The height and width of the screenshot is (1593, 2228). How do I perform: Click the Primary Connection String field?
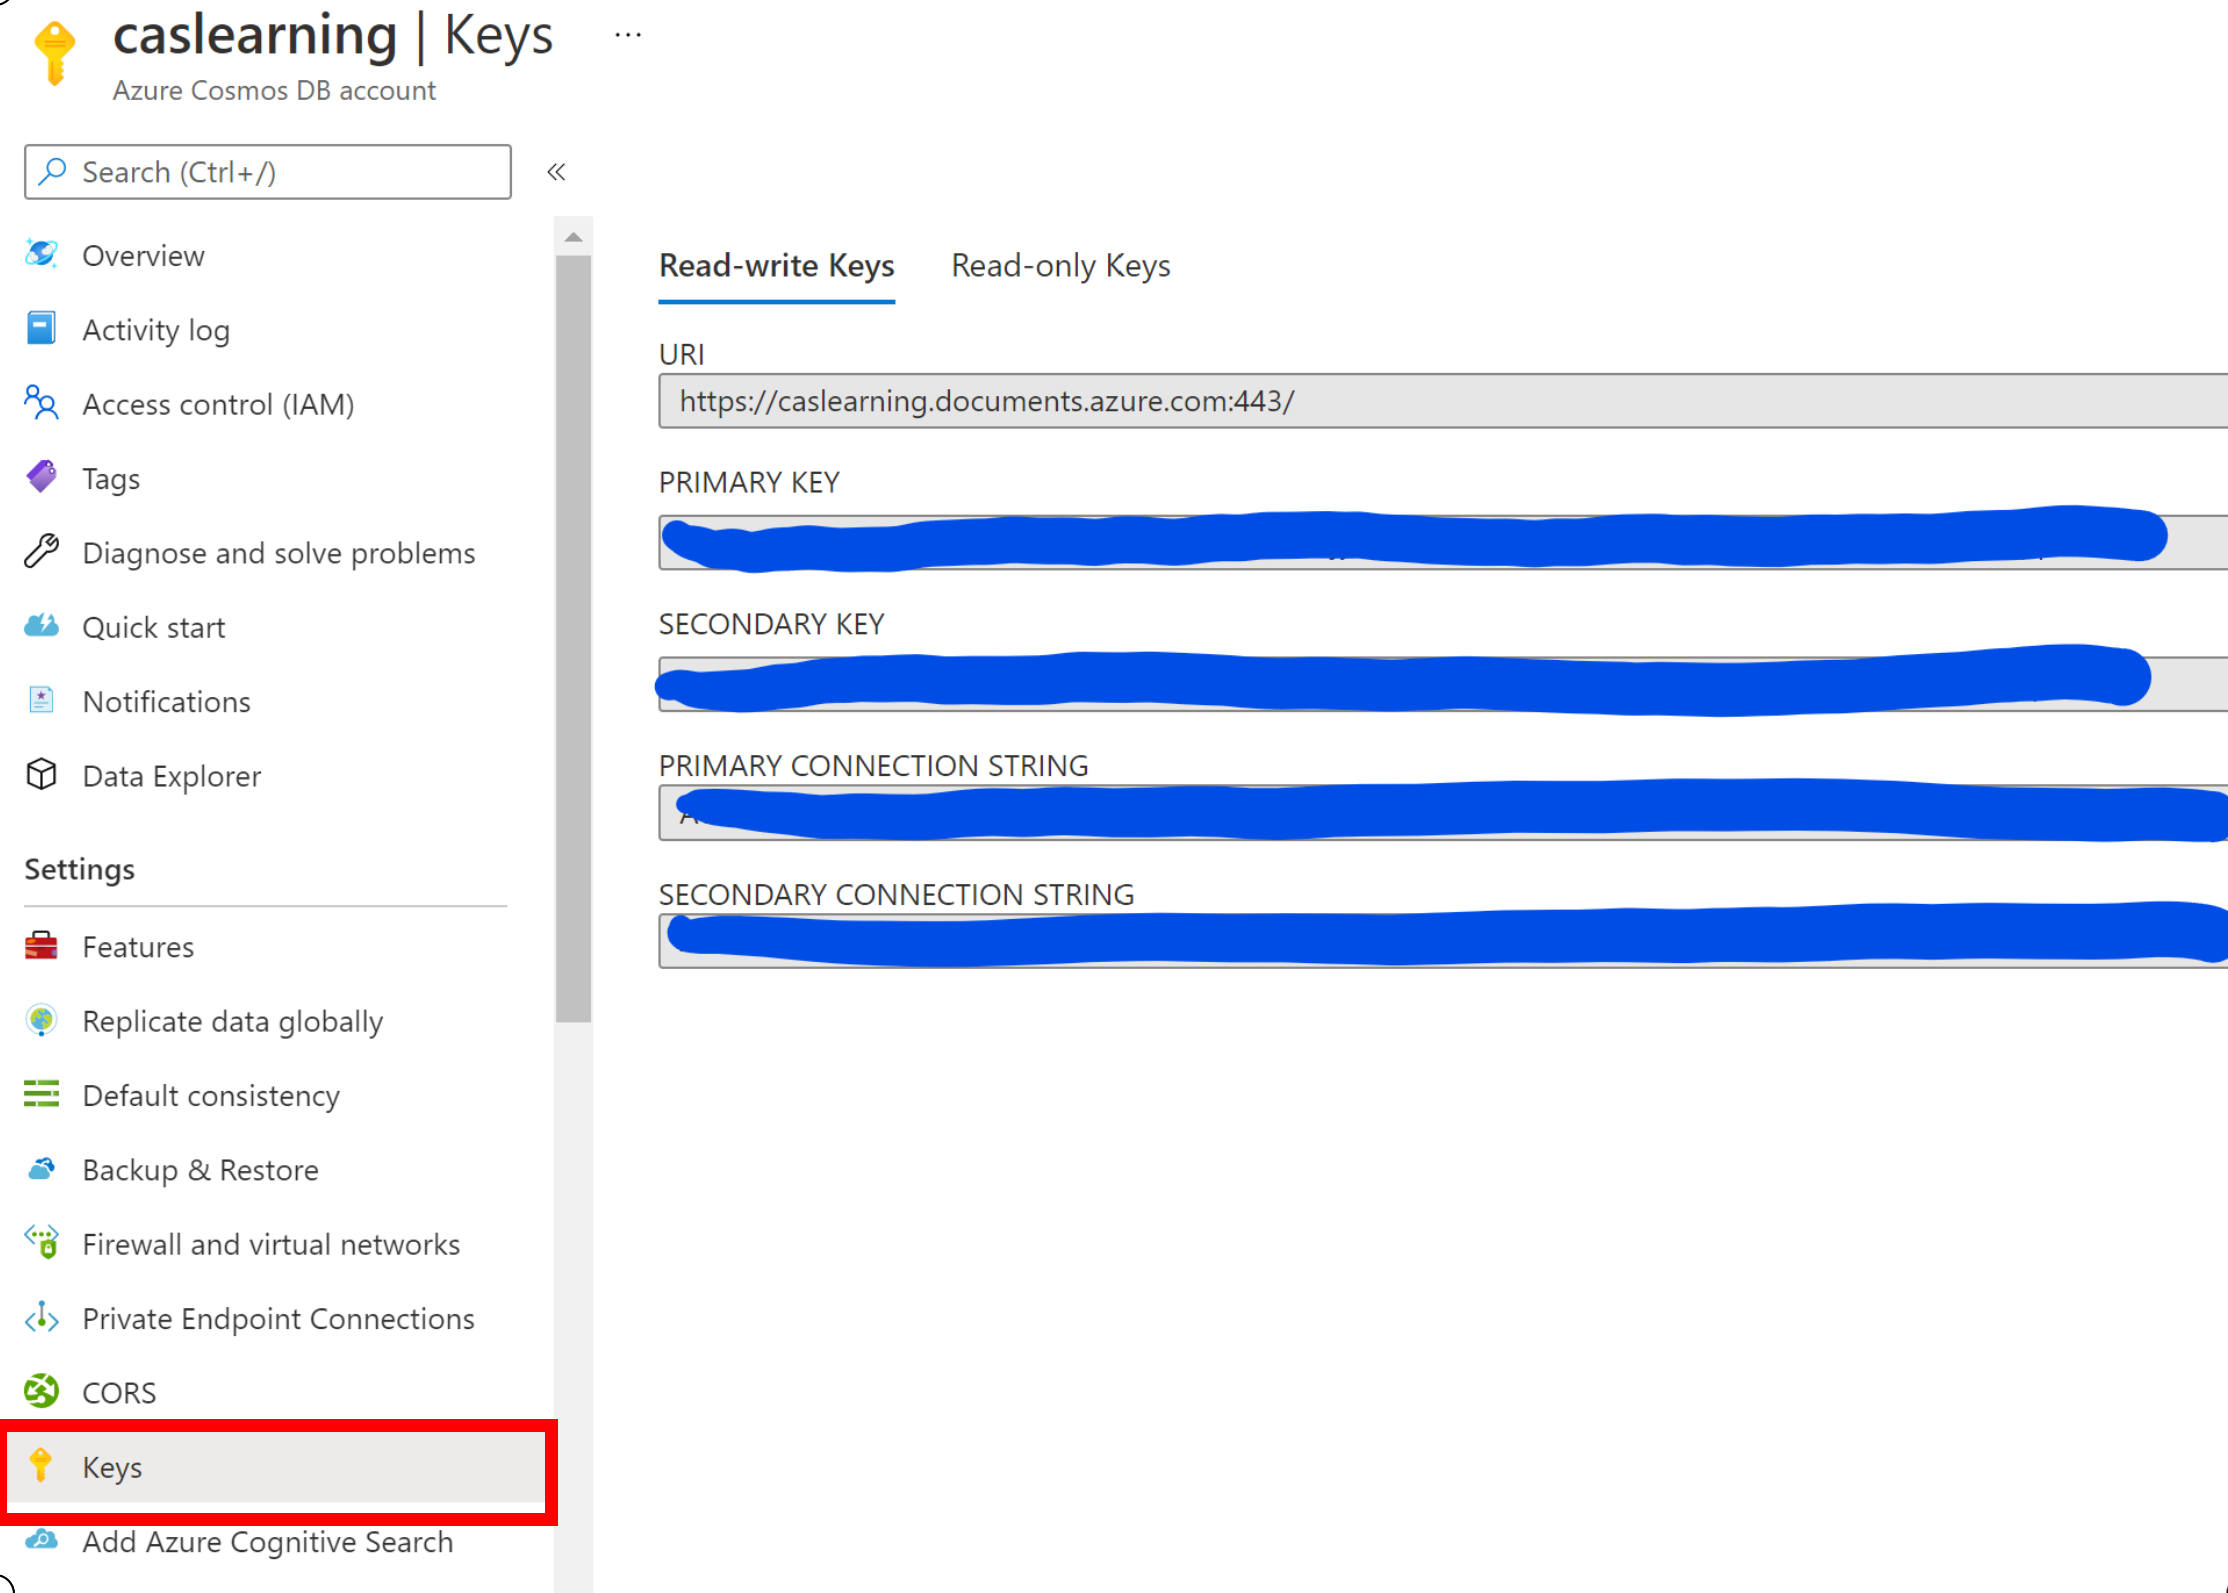(1442, 813)
